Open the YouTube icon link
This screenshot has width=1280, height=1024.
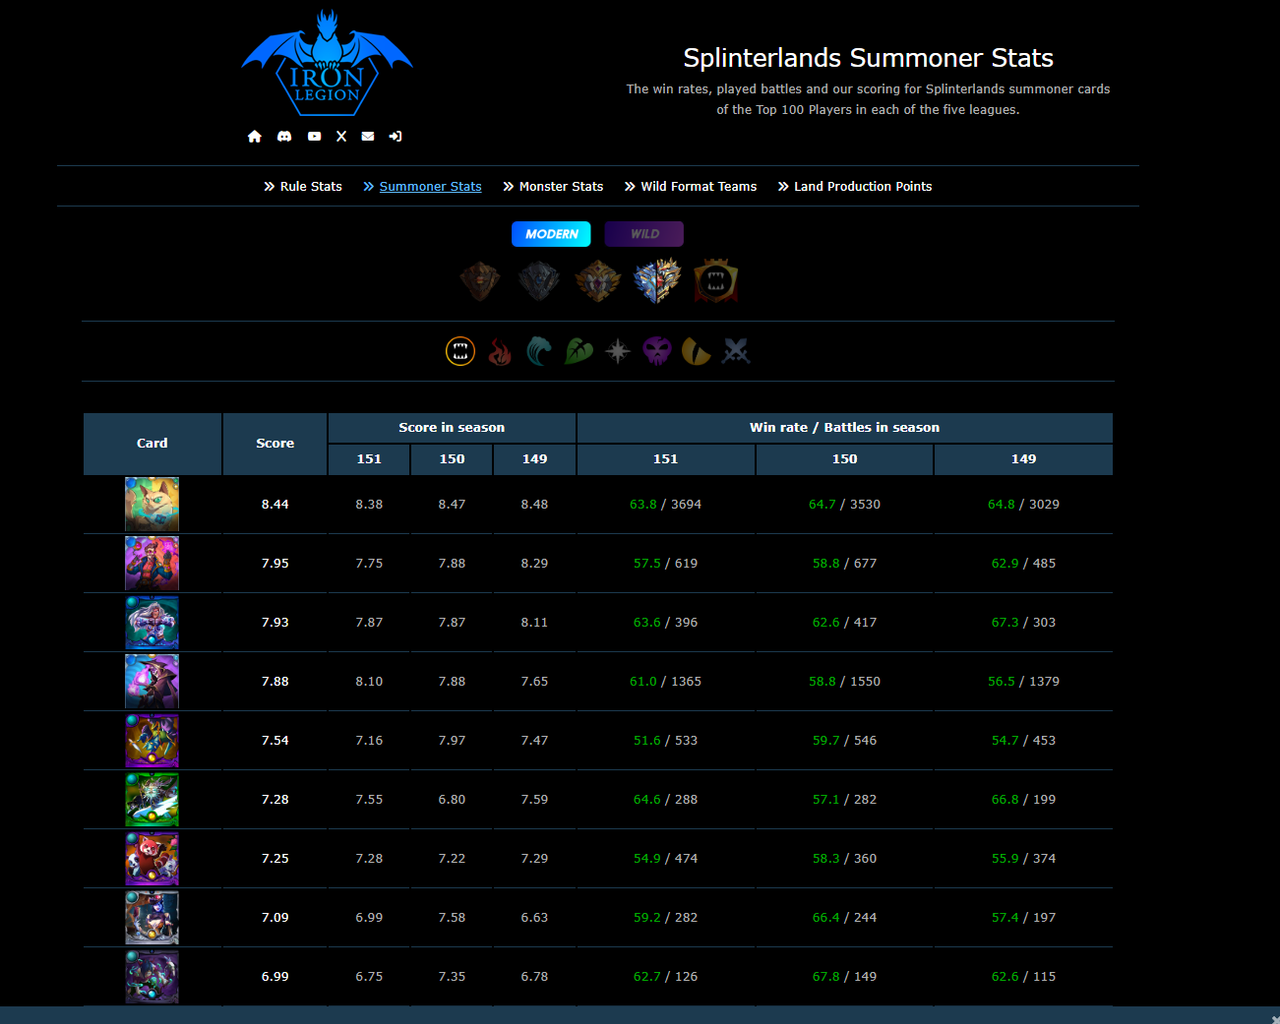(x=314, y=136)
